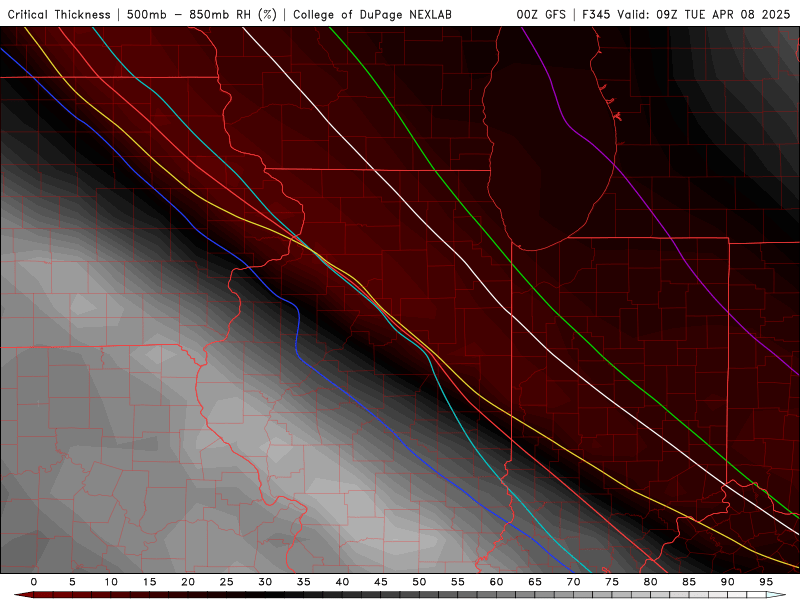This screenshot has height=600, width=800.
Task: Click the white right arrow end of color bar
Action: tap(776, 595)
